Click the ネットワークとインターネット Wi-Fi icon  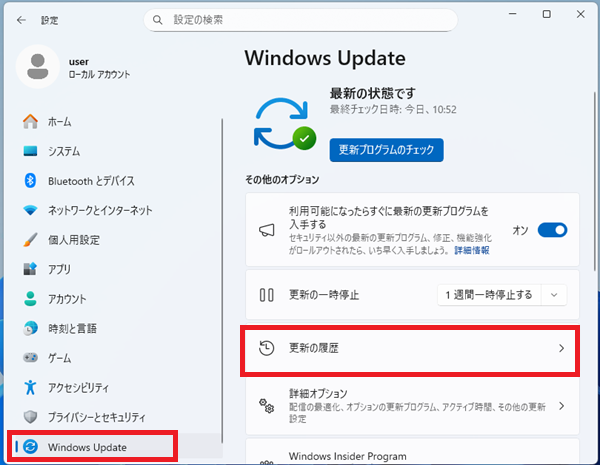[30, 210]
